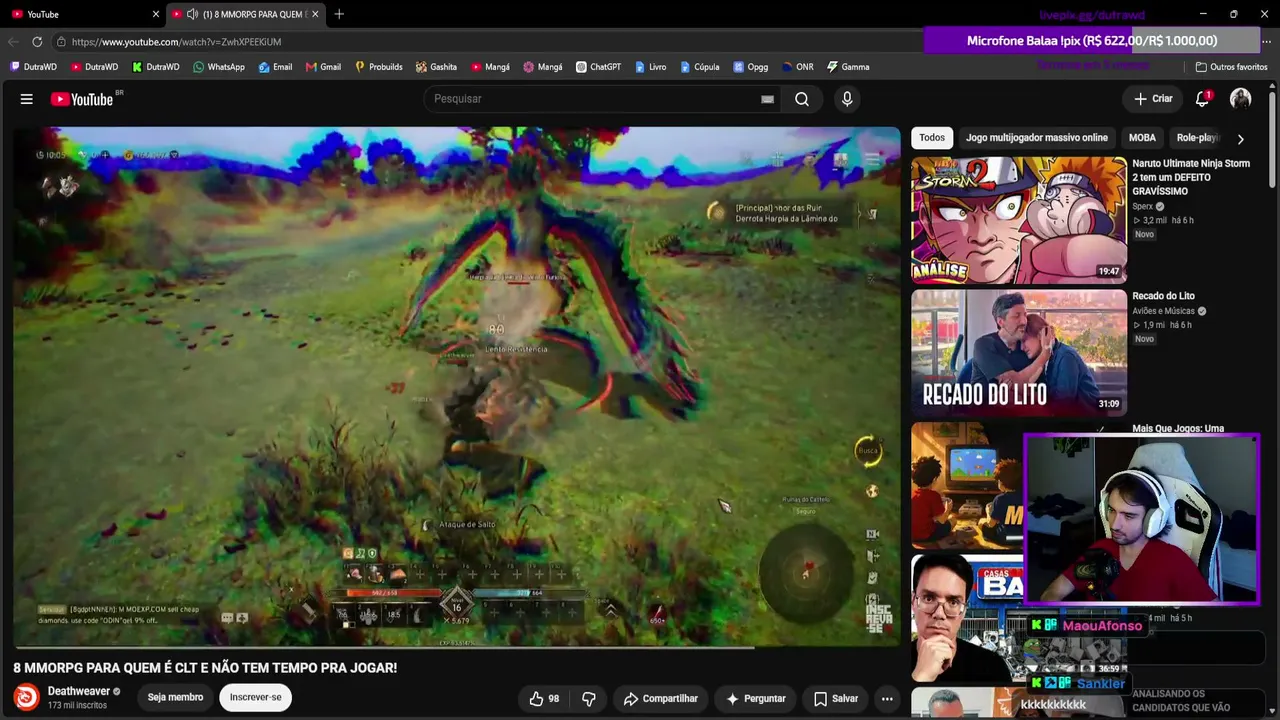1280x720 pixels.
Task: Open the Deathweaver channel avatar
Action: [27, 697]
